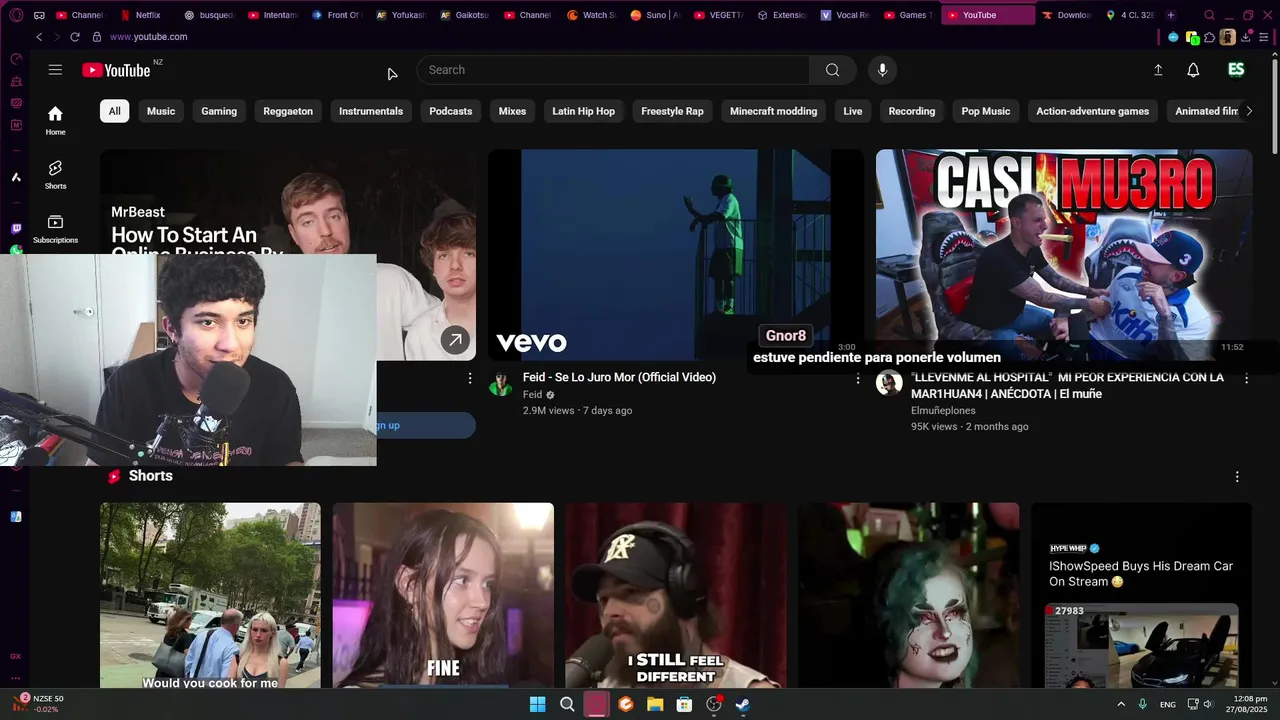Show hidden system tray icons
Screen dimensions: 1280x720
tap(1121, 704)
